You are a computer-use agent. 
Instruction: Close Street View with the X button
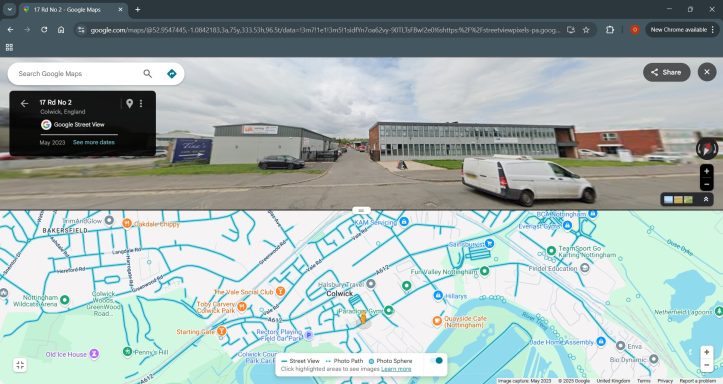[707, 72]
